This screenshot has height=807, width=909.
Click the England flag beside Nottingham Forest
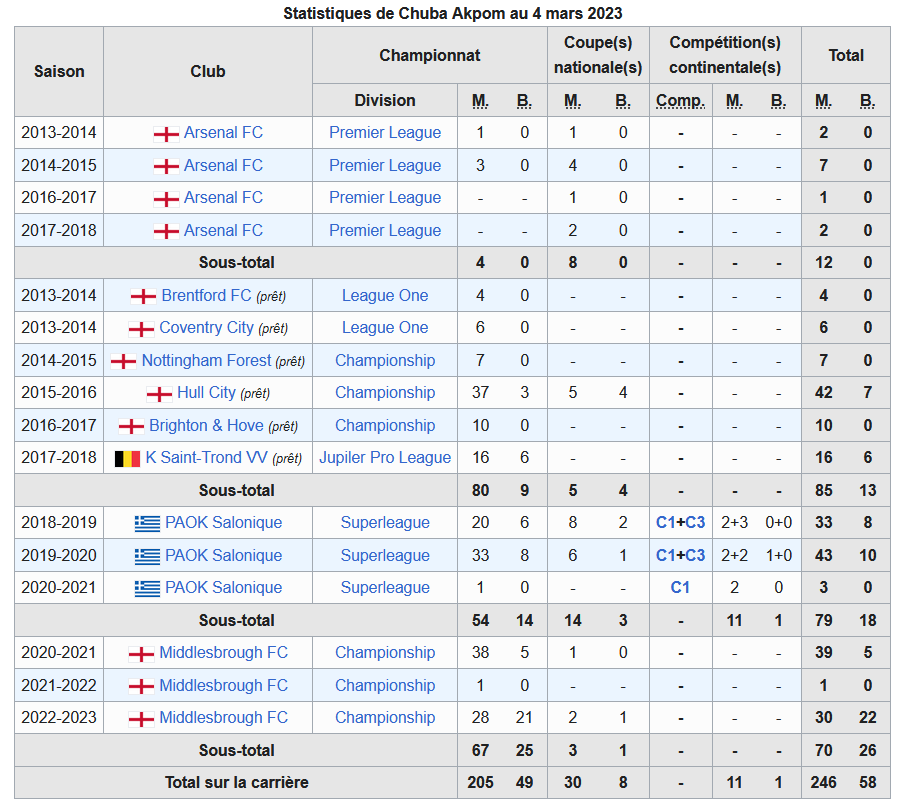click(123, 362)
